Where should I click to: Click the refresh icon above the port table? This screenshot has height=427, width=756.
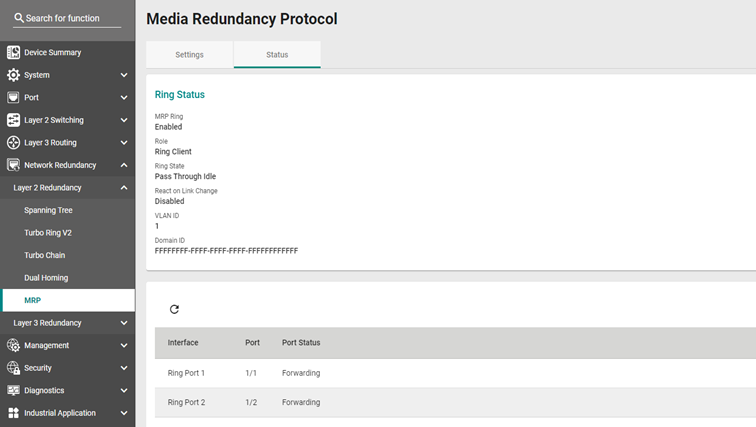tap(174, 309)
